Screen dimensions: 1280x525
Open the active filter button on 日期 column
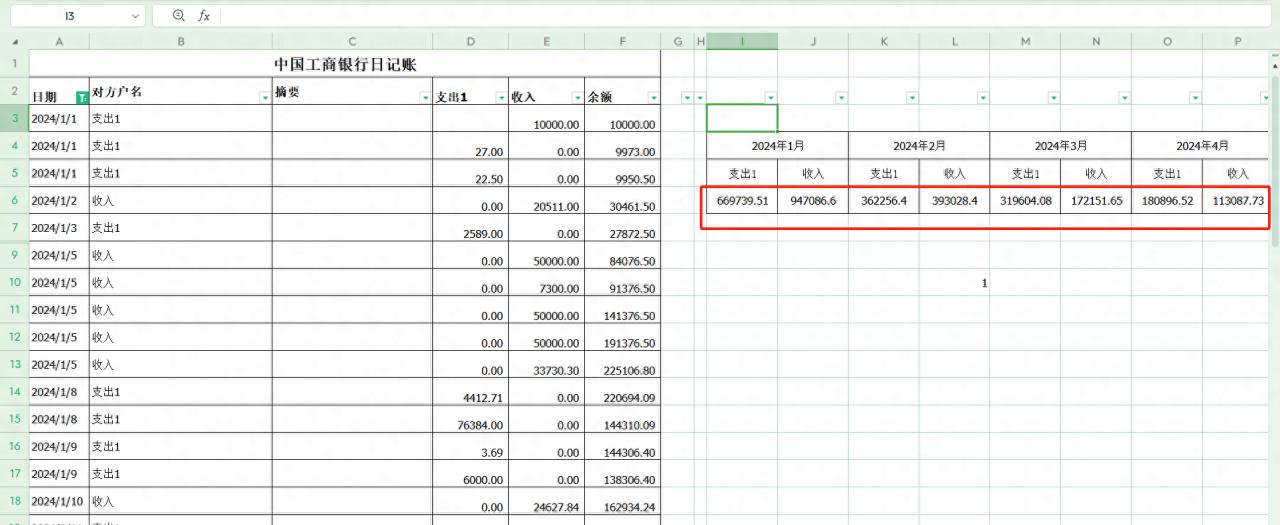tap(83, 97)
